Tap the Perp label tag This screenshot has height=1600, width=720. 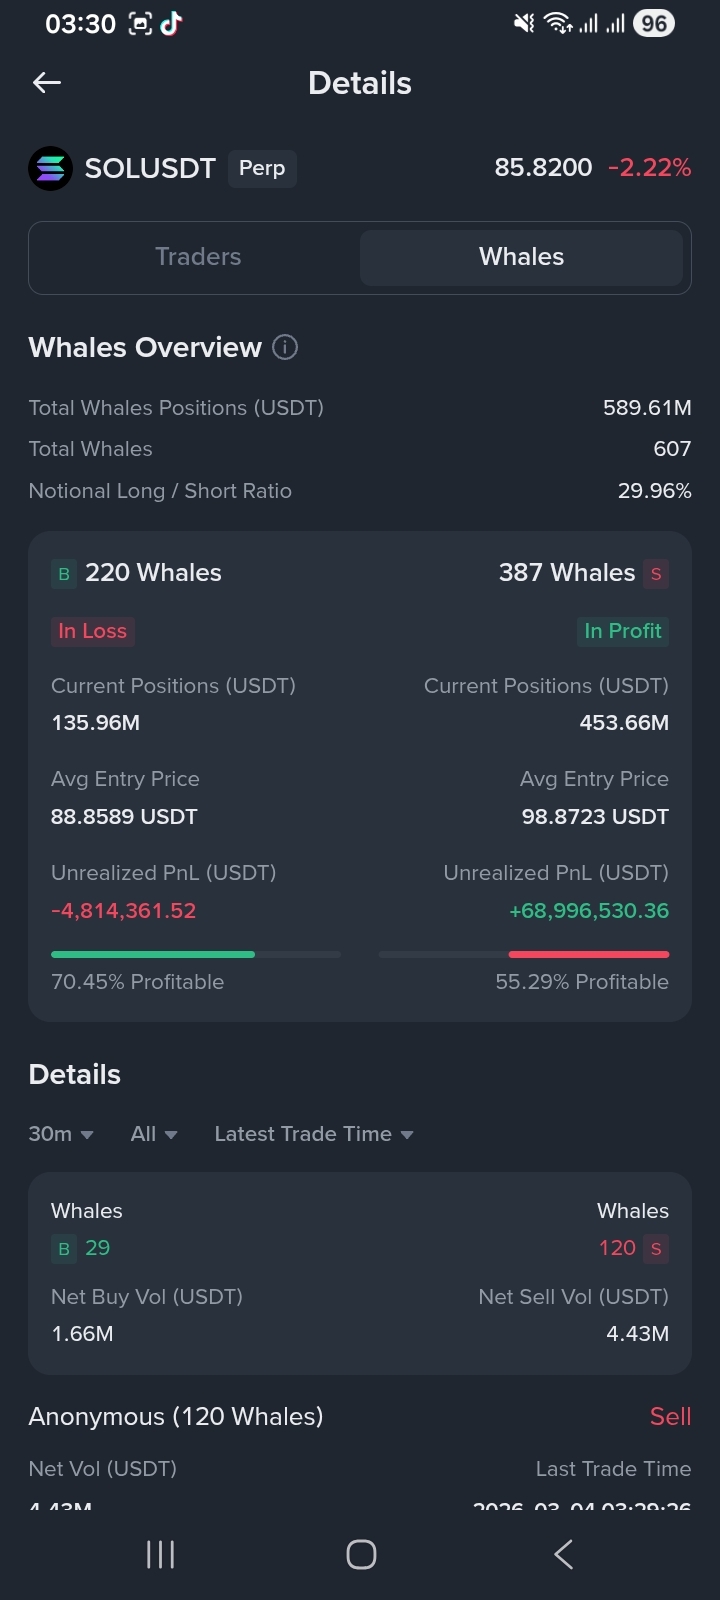coord(262,168)
